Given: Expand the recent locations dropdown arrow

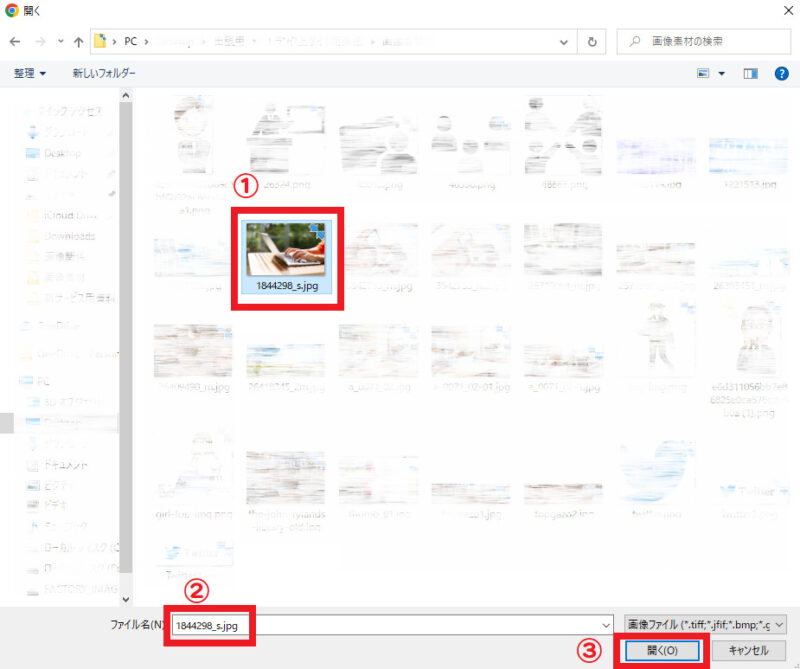Looking at the screenshot, I should click(x=60, y=42).
